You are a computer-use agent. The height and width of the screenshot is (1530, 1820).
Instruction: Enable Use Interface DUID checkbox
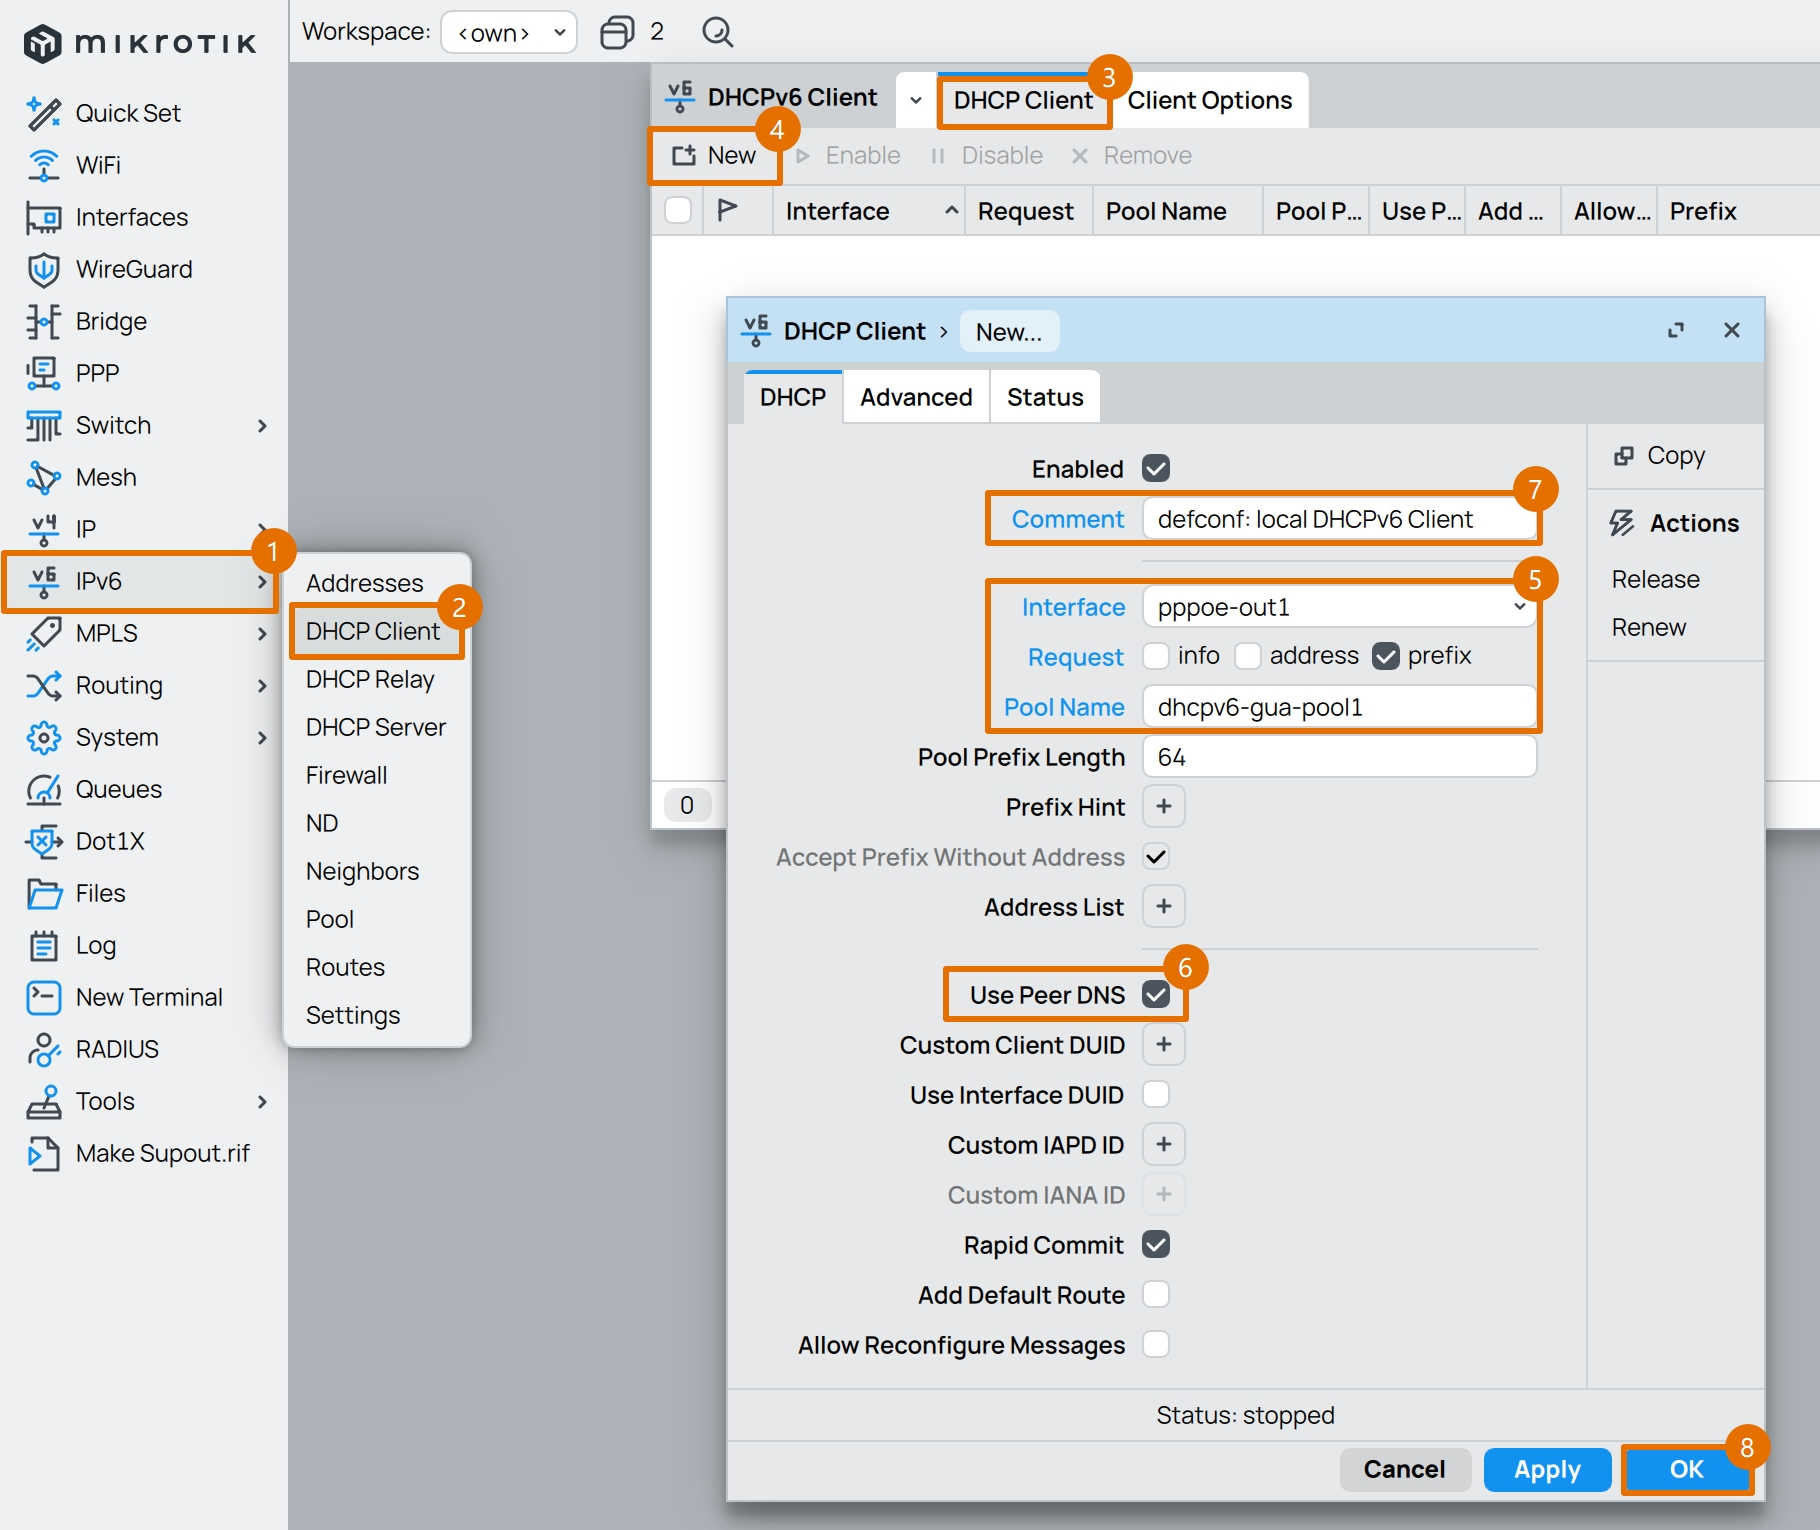tap(1156, 1094)
